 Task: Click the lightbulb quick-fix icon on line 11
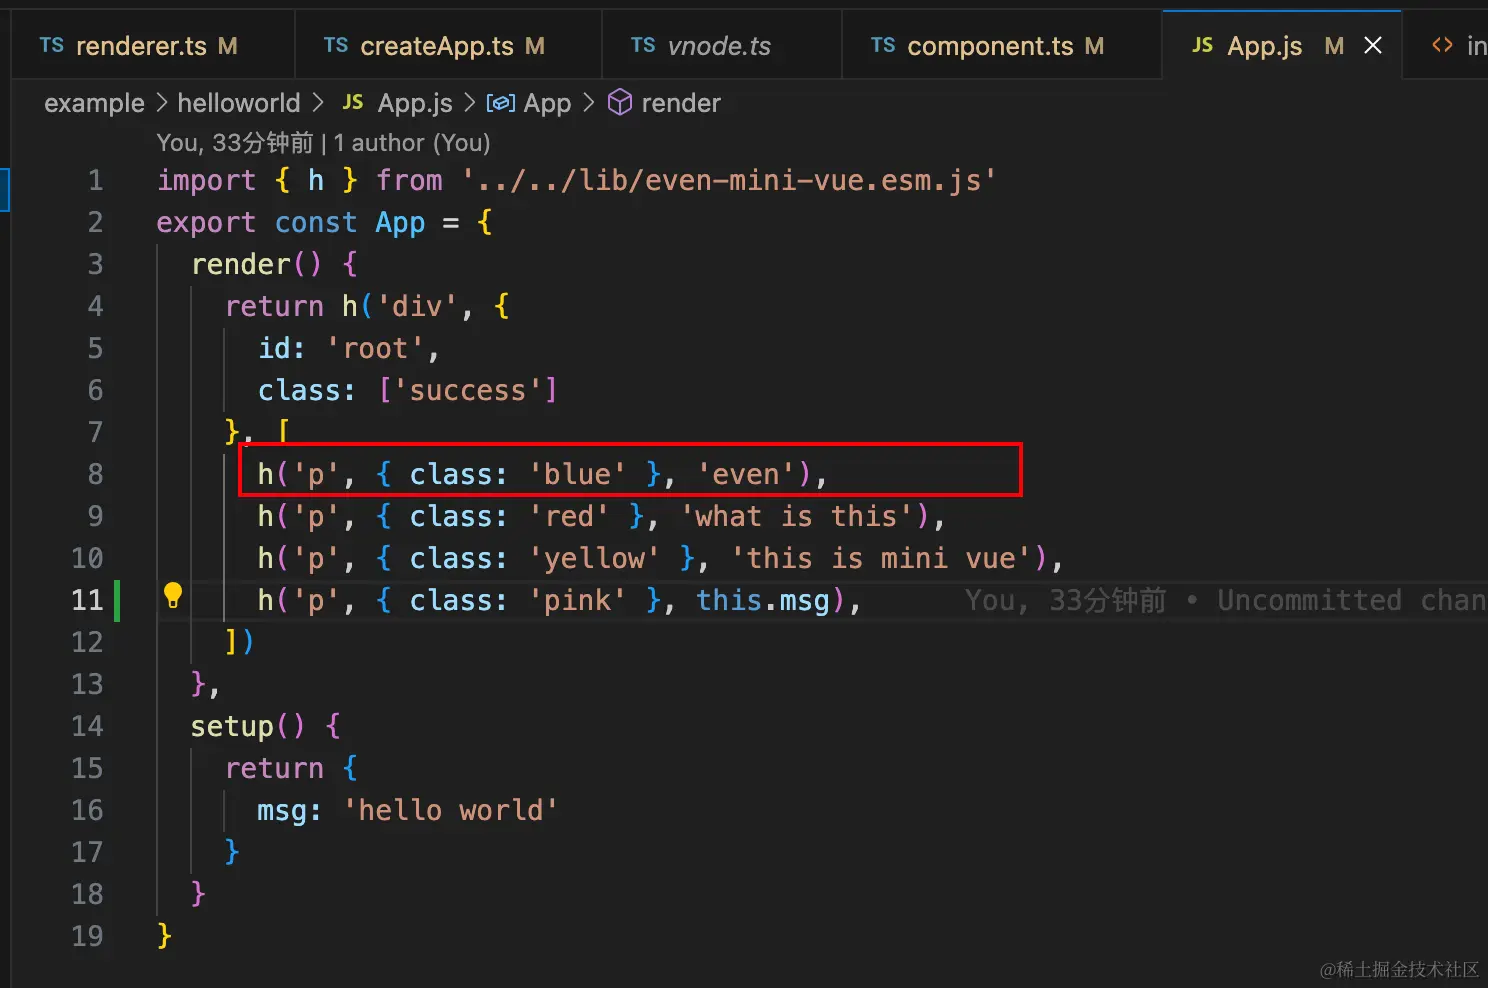coord(173,596)
